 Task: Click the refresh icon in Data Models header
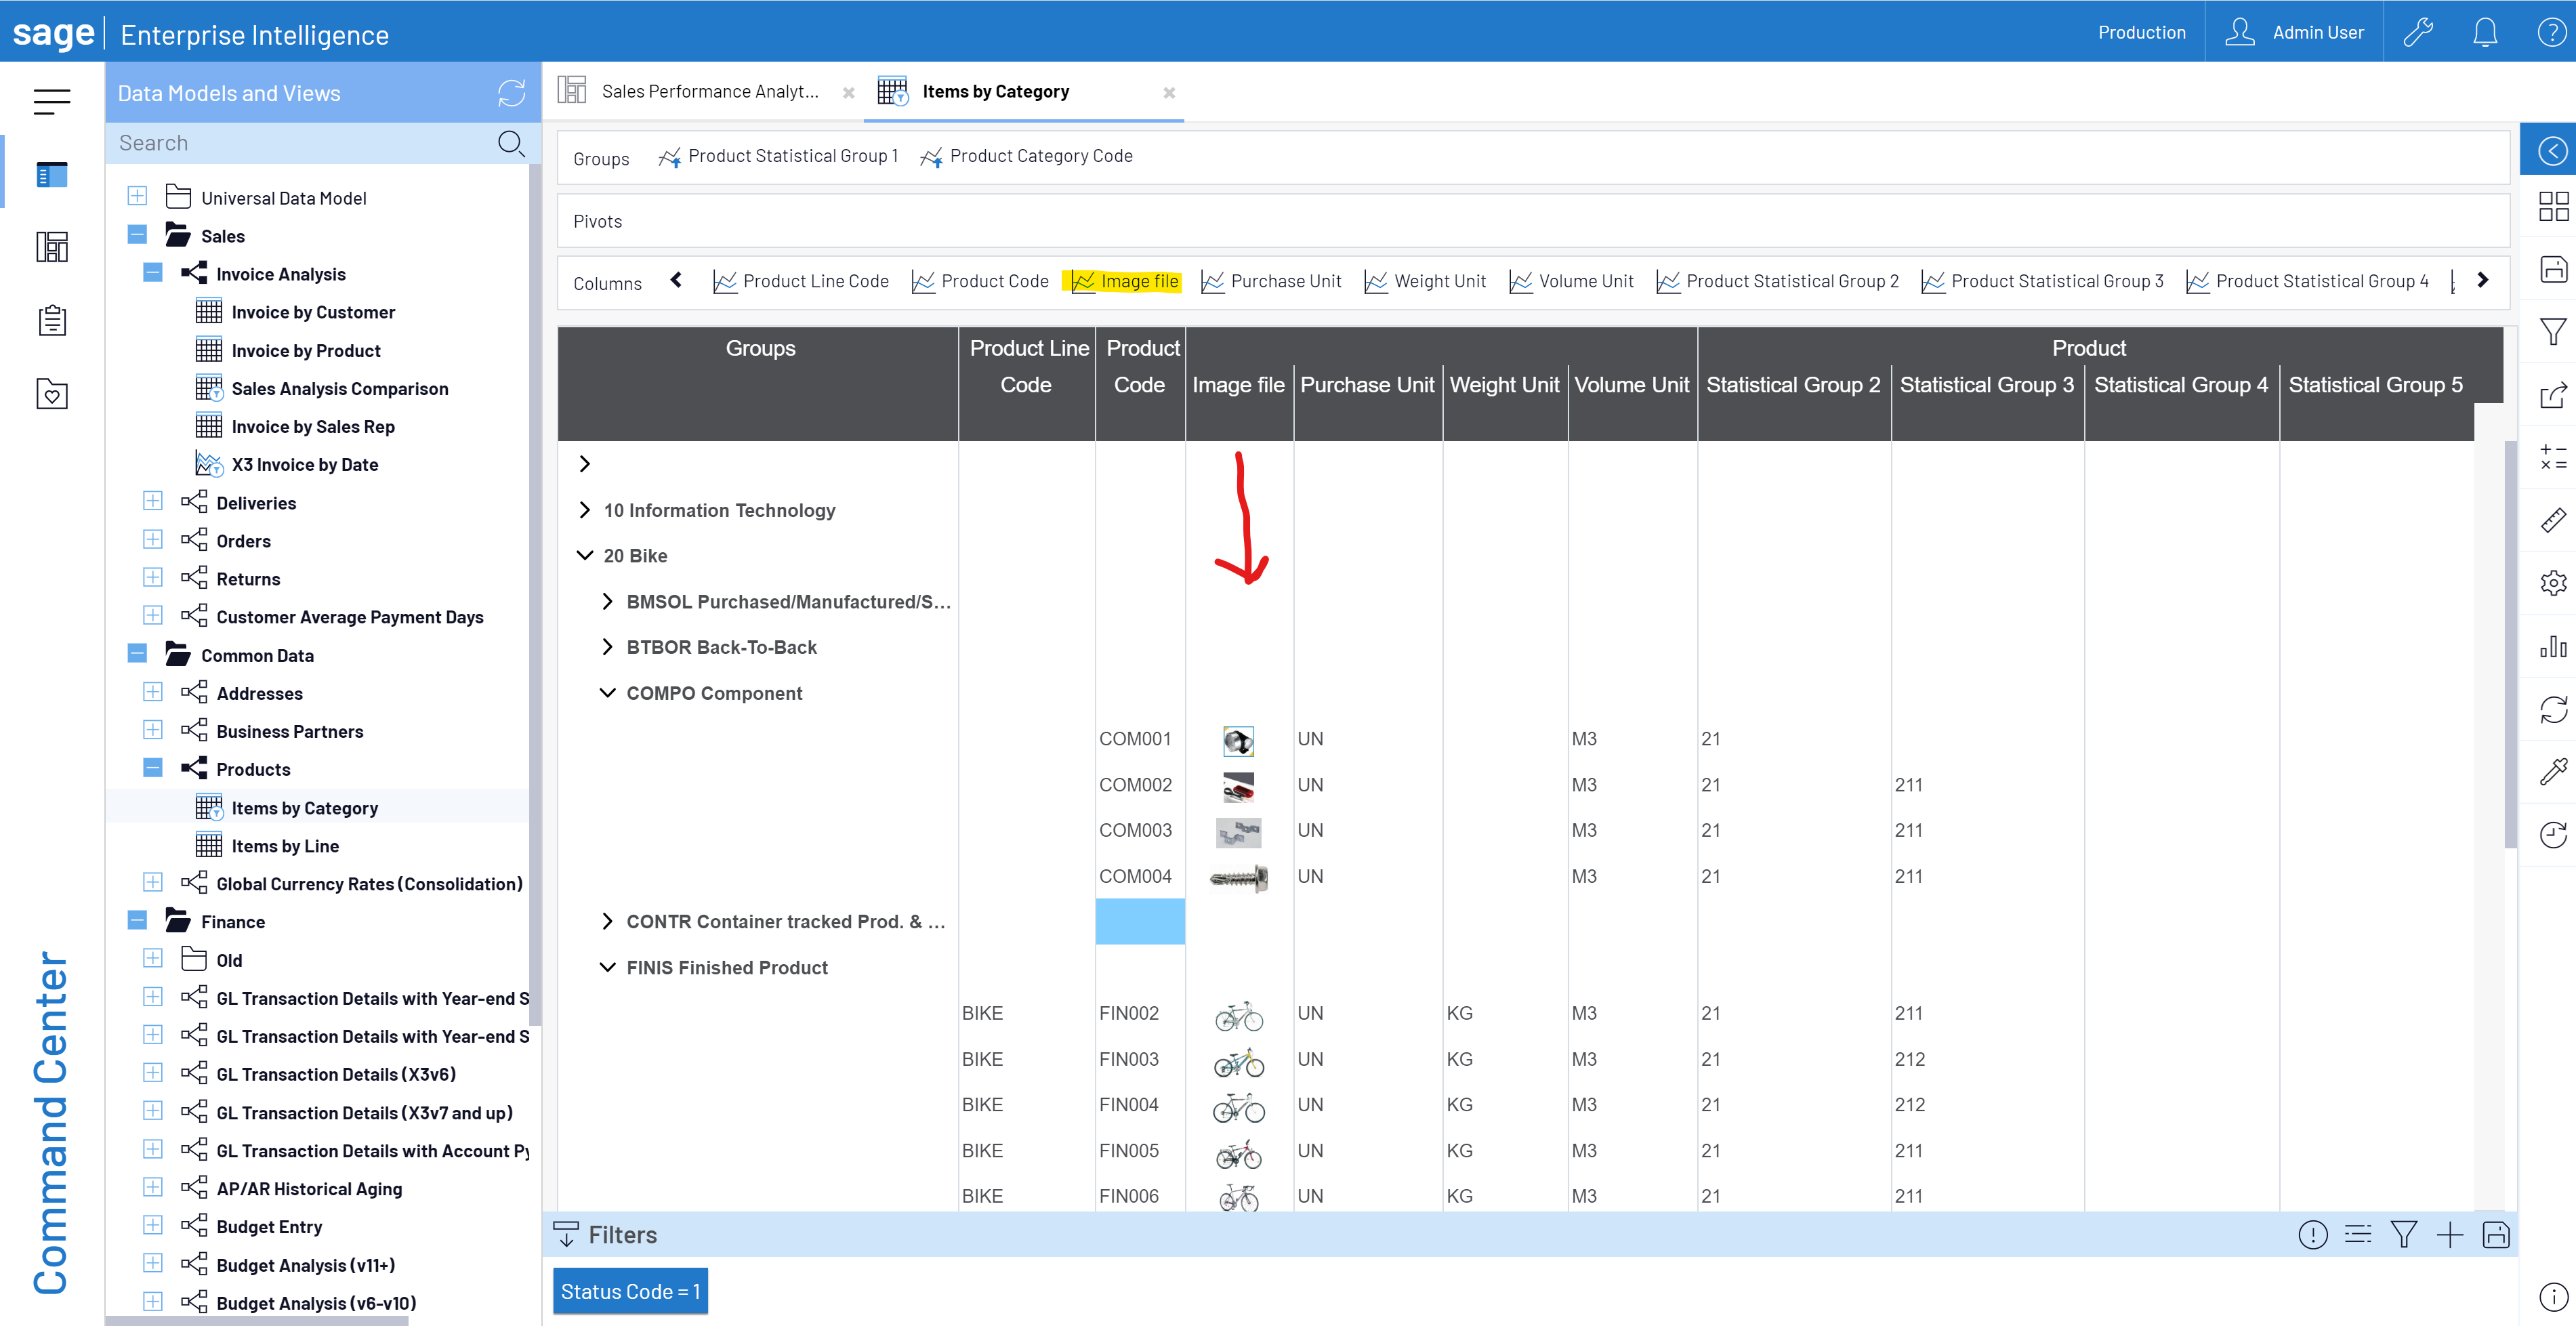511,93
